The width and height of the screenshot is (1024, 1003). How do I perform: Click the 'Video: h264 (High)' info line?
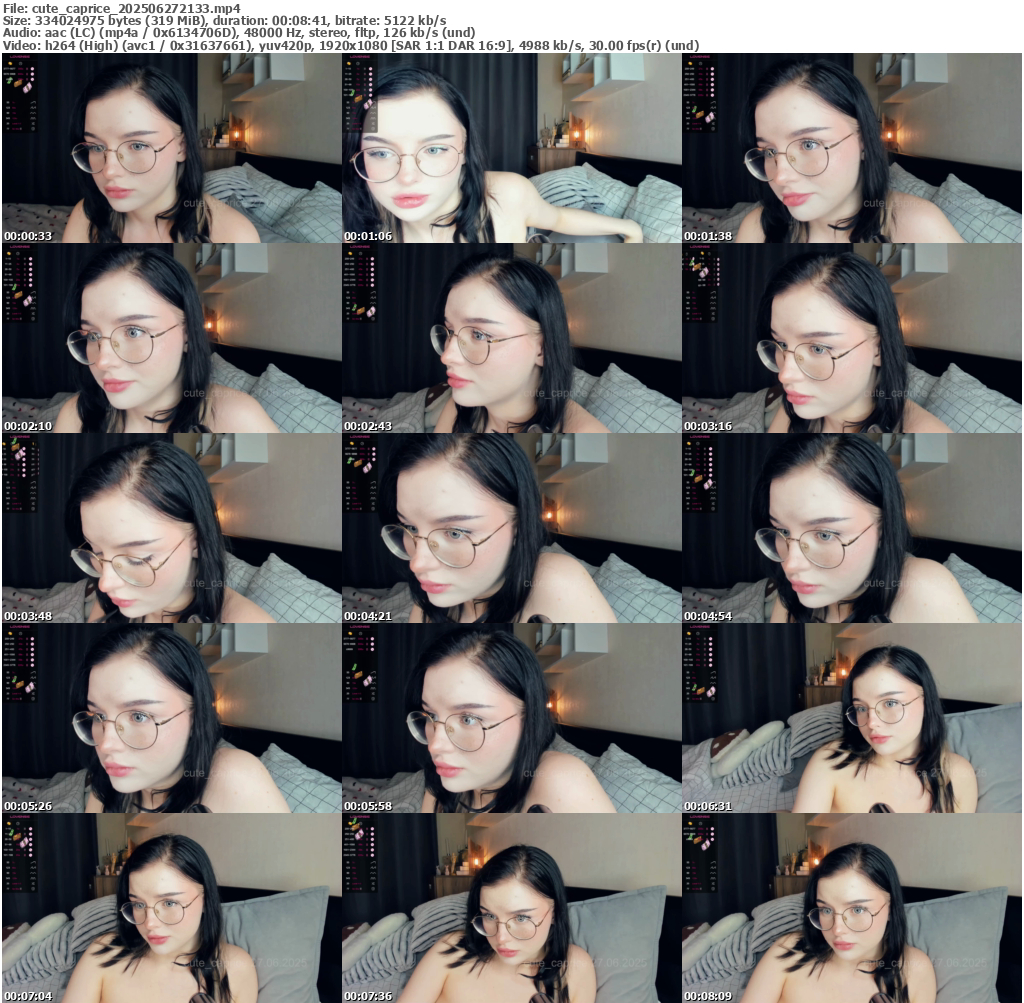[351, 45]
